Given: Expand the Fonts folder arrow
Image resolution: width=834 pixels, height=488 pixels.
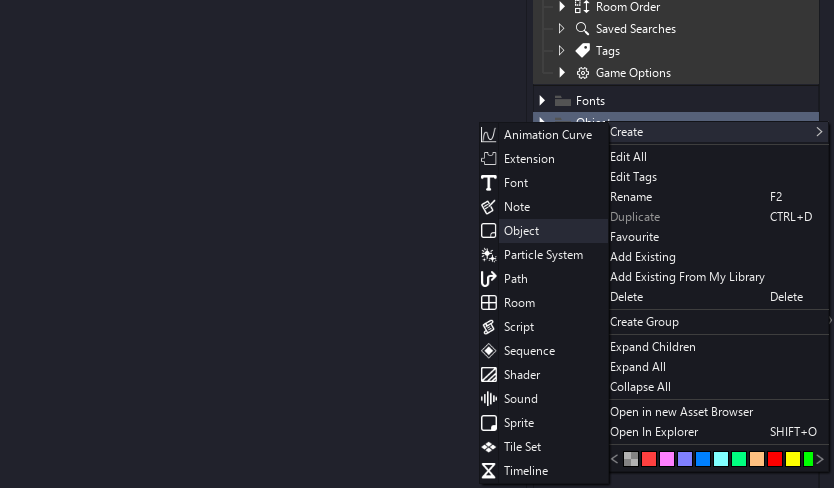Looking at the screenshot, I should pyautogui.click(x=542, y=101).
